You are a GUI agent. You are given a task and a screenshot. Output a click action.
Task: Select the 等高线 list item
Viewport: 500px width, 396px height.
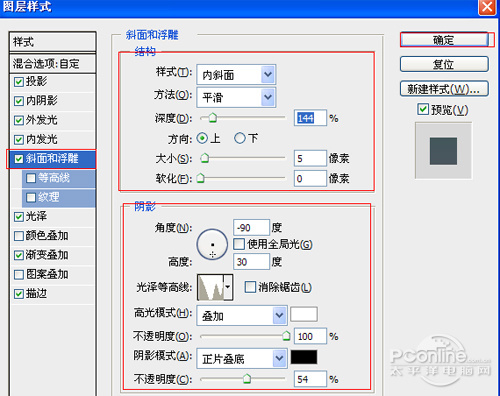[59, 178]
